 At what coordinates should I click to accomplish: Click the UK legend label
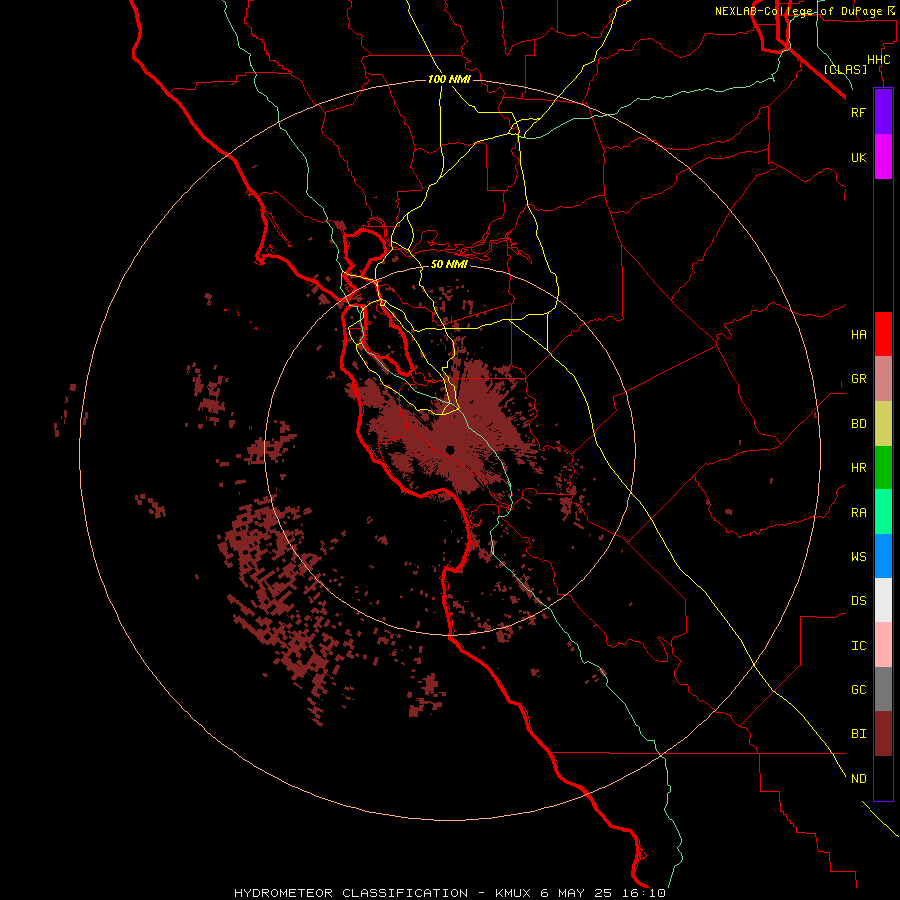[x=858, y=157]
